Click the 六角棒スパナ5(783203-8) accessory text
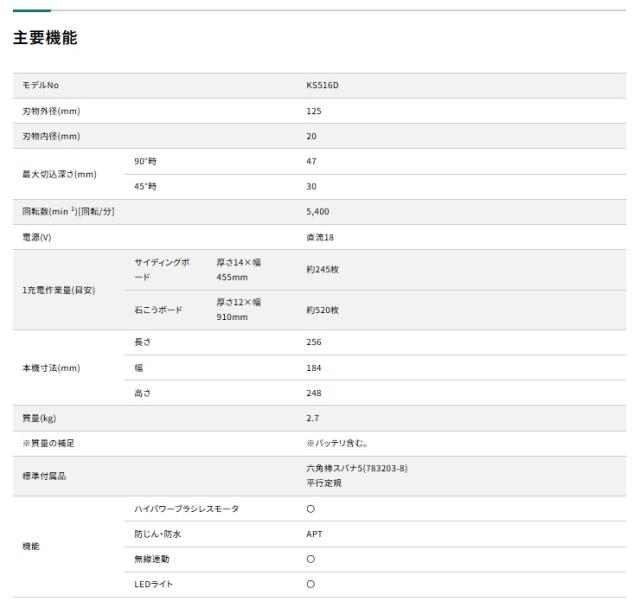The image size is (640, 608). 357,468
